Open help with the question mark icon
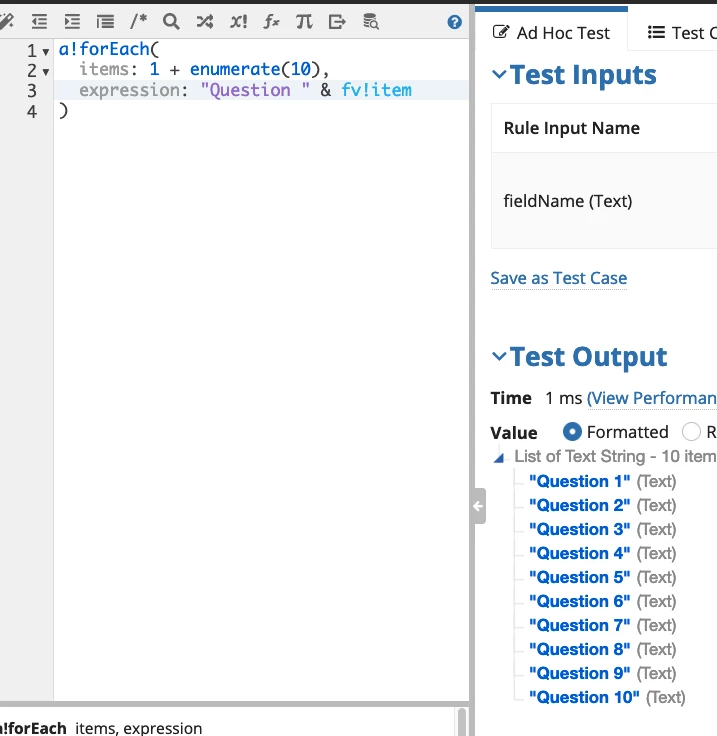Screen dimensions: 717x736 pyautogui.click(x=454, y=22)
